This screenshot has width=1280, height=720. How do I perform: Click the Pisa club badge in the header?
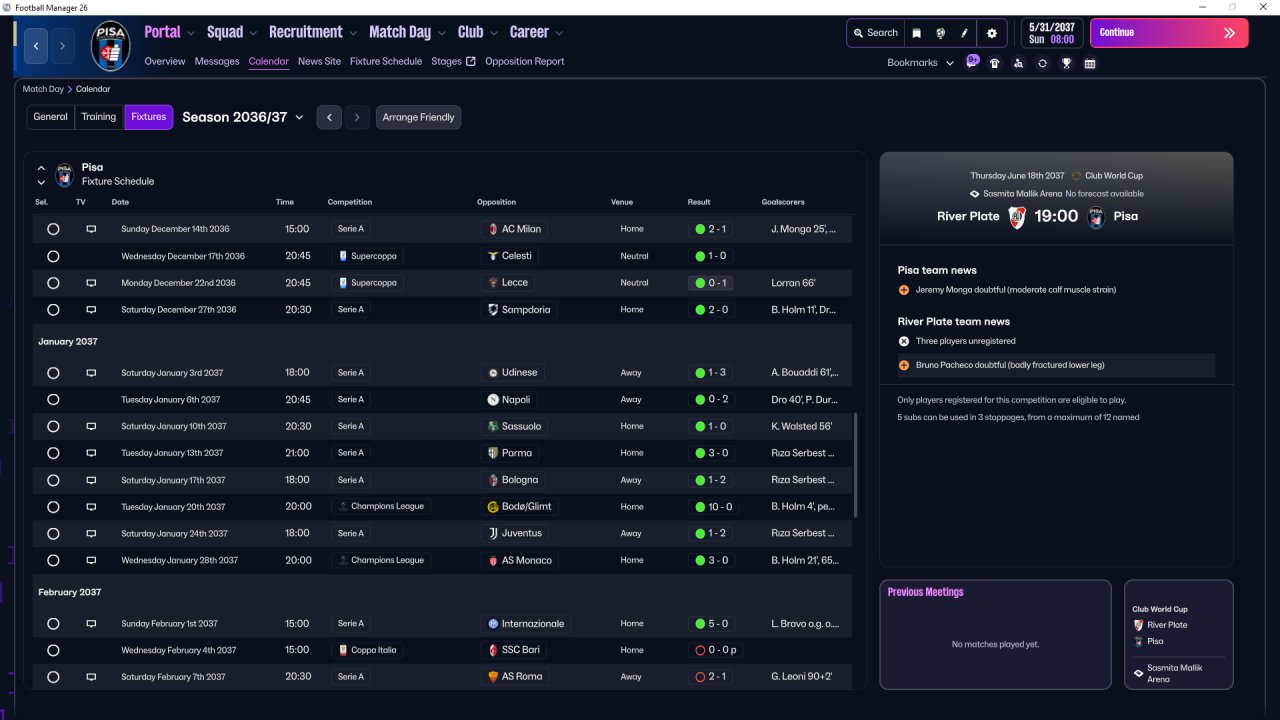click(x=110, y=46)
